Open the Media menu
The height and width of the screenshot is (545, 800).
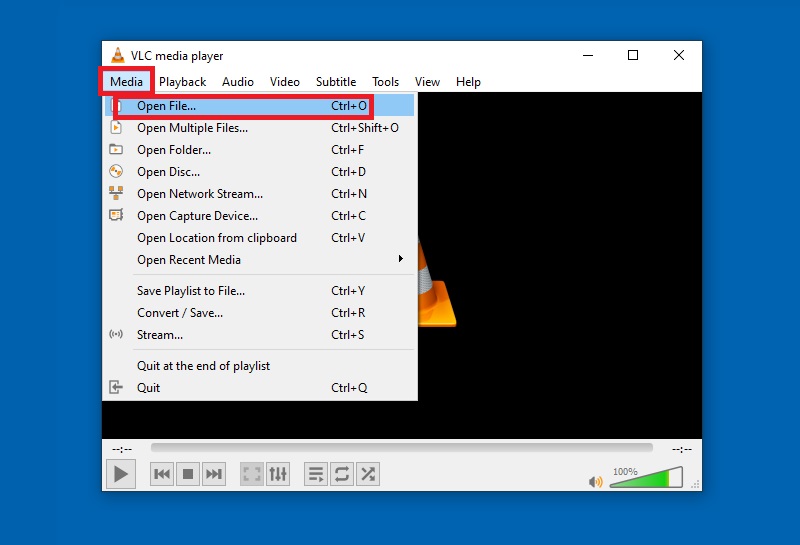(126, 82)
